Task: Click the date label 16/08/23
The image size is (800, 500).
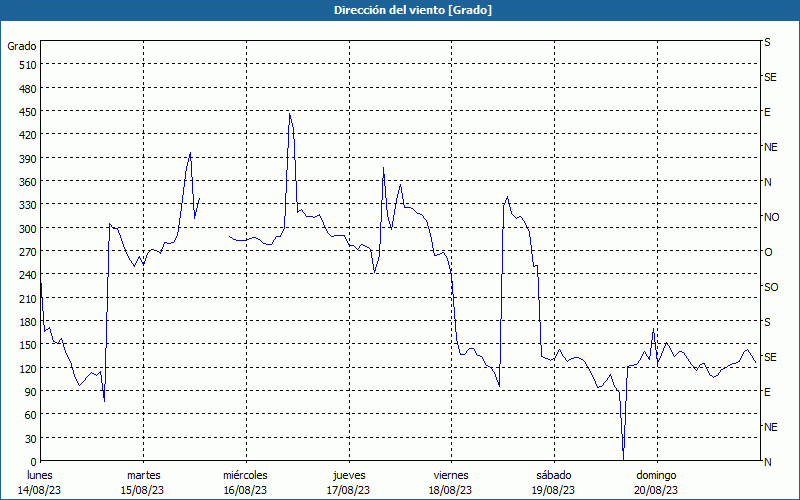Action: (245, 490)
